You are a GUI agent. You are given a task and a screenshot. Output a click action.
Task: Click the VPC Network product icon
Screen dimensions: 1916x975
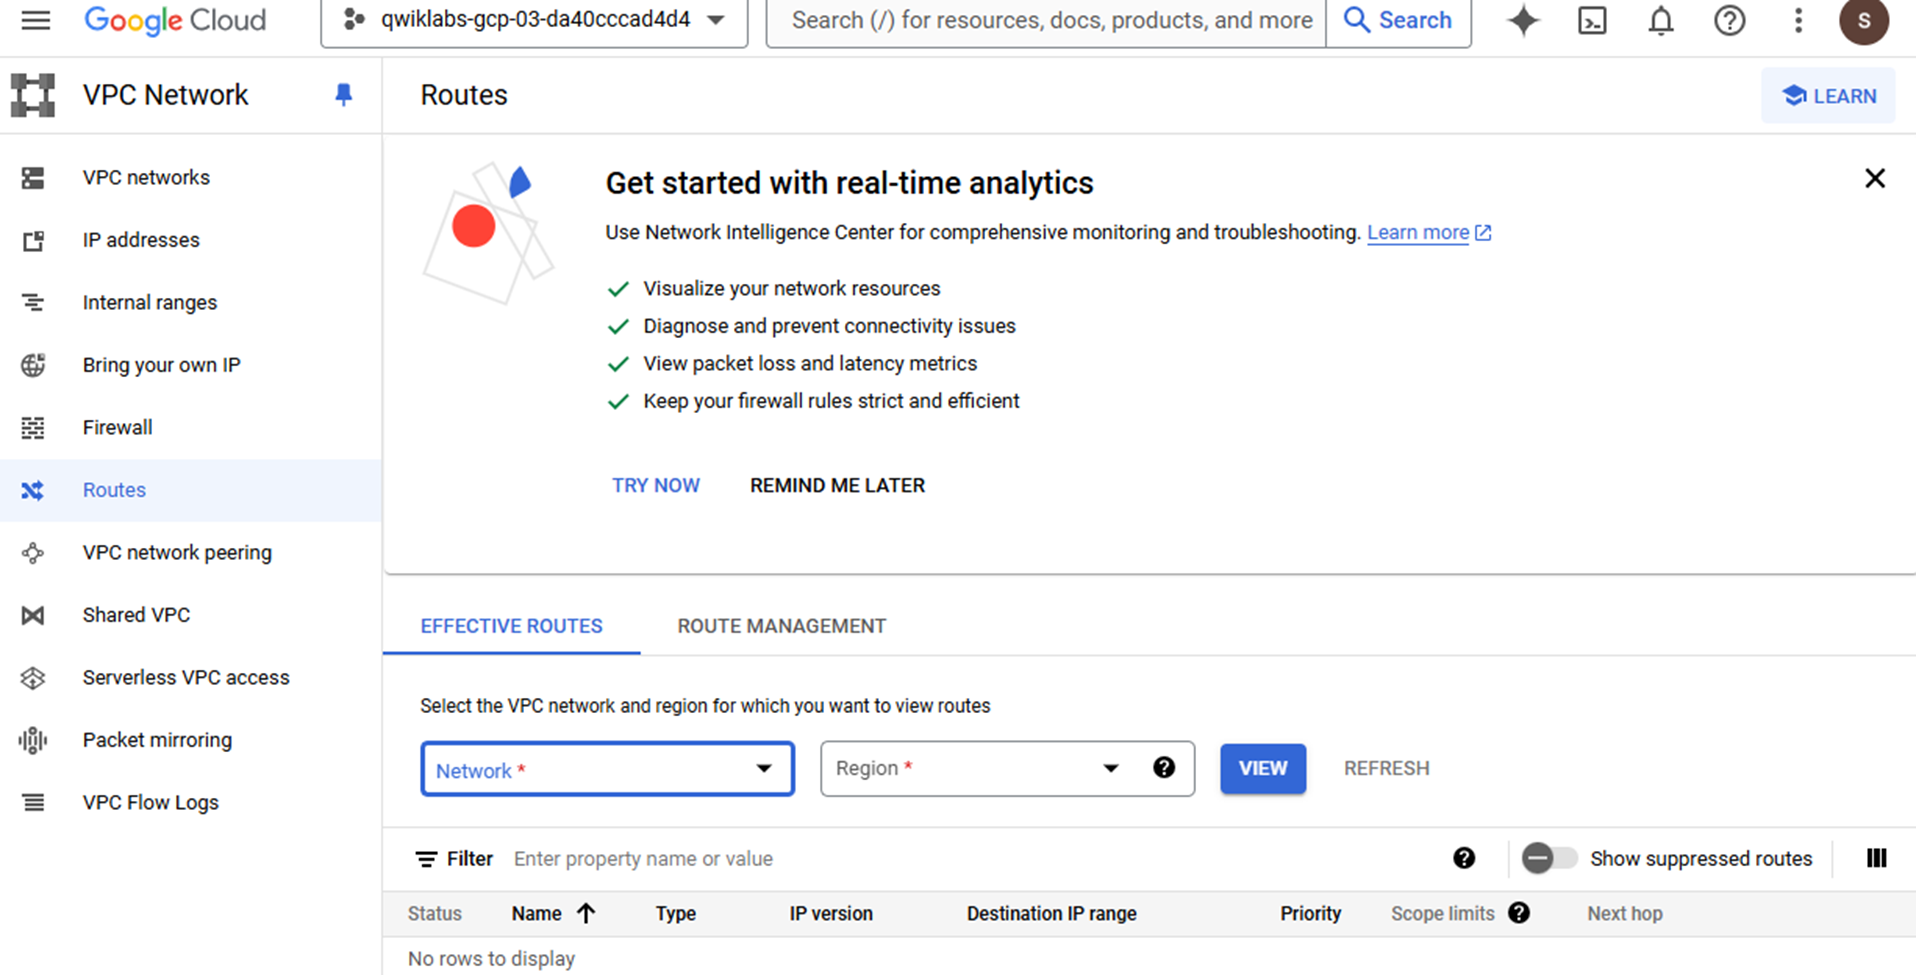(33, 95)
